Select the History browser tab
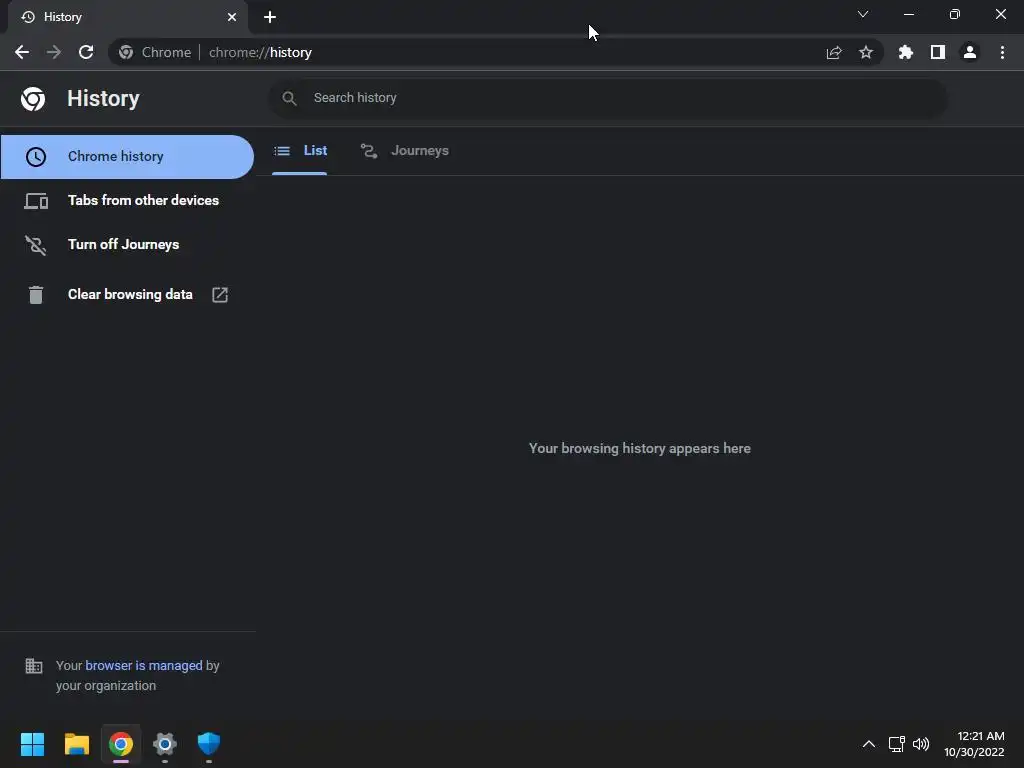The image size is (1024, 768). click(127, 17)
